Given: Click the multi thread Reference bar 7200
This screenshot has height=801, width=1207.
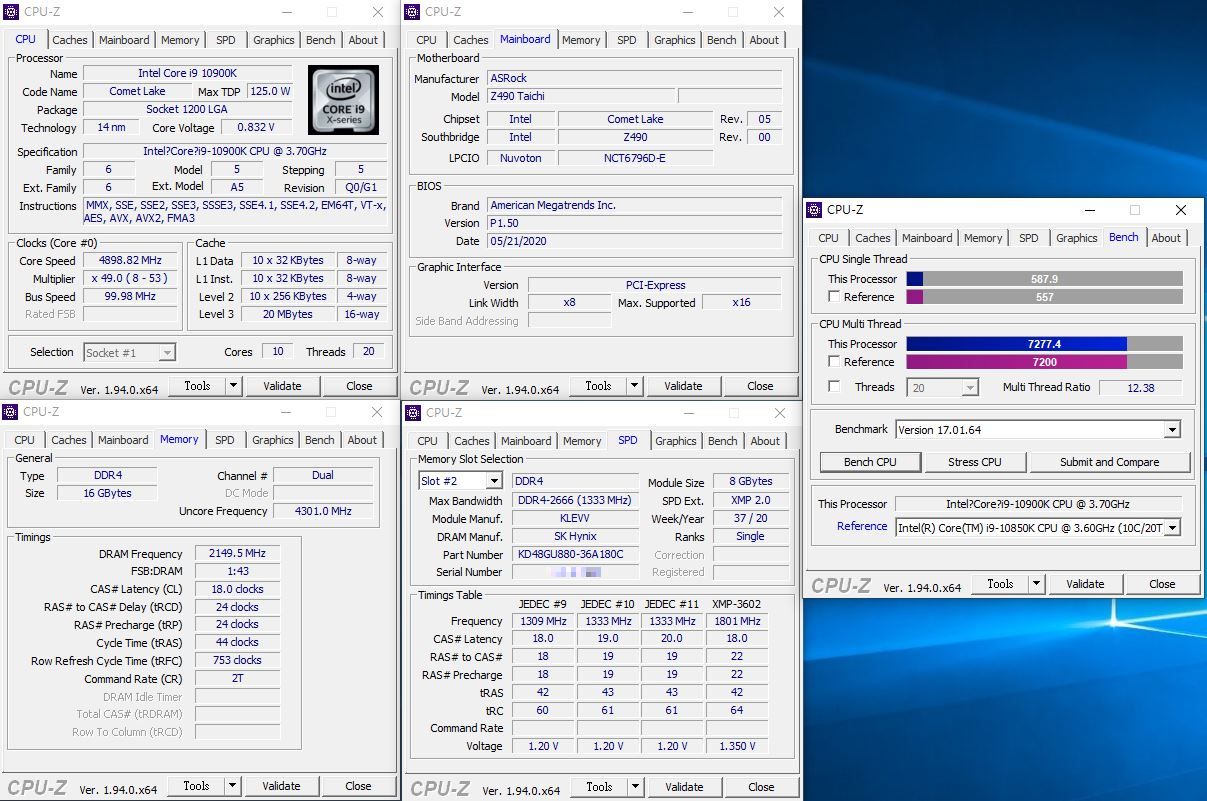Looking at the screenshot, I should (1044, 362).
